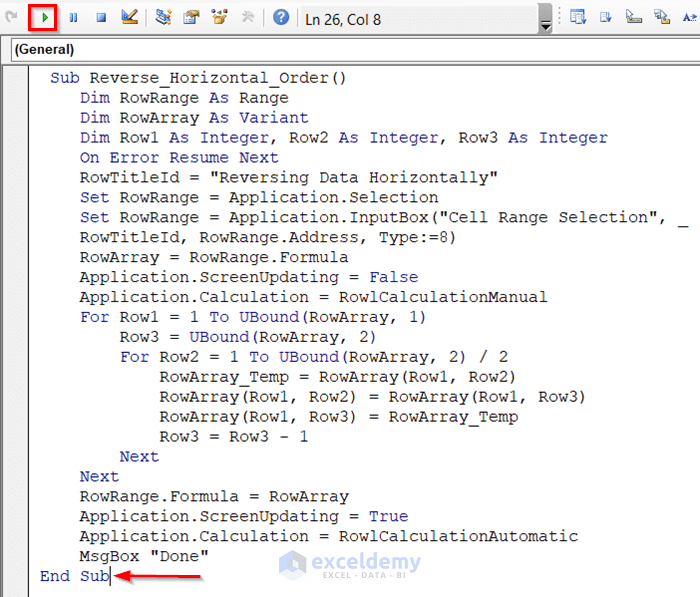Expand the Toolbar Options dropdown arrow

pyautogui.click(x=545, y=18)
